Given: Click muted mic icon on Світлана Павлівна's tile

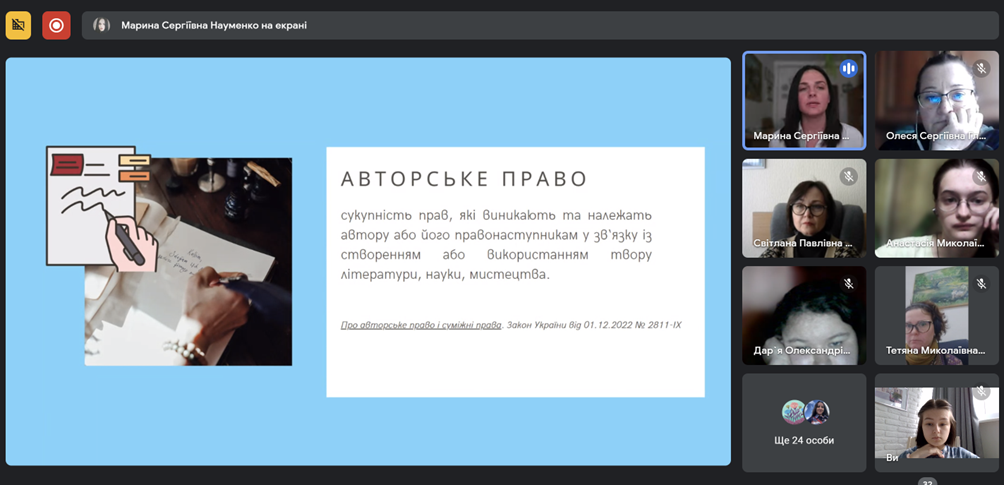Looking at the screenshot, I should tap(849, 176).
